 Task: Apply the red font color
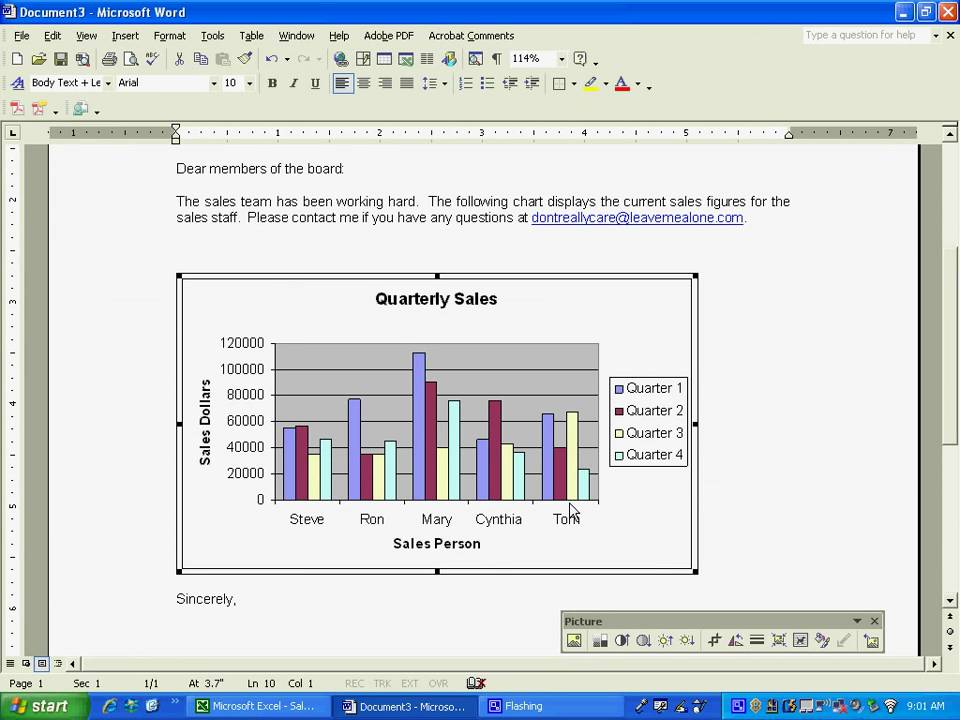pyautogui.click(x=622, y=83)
